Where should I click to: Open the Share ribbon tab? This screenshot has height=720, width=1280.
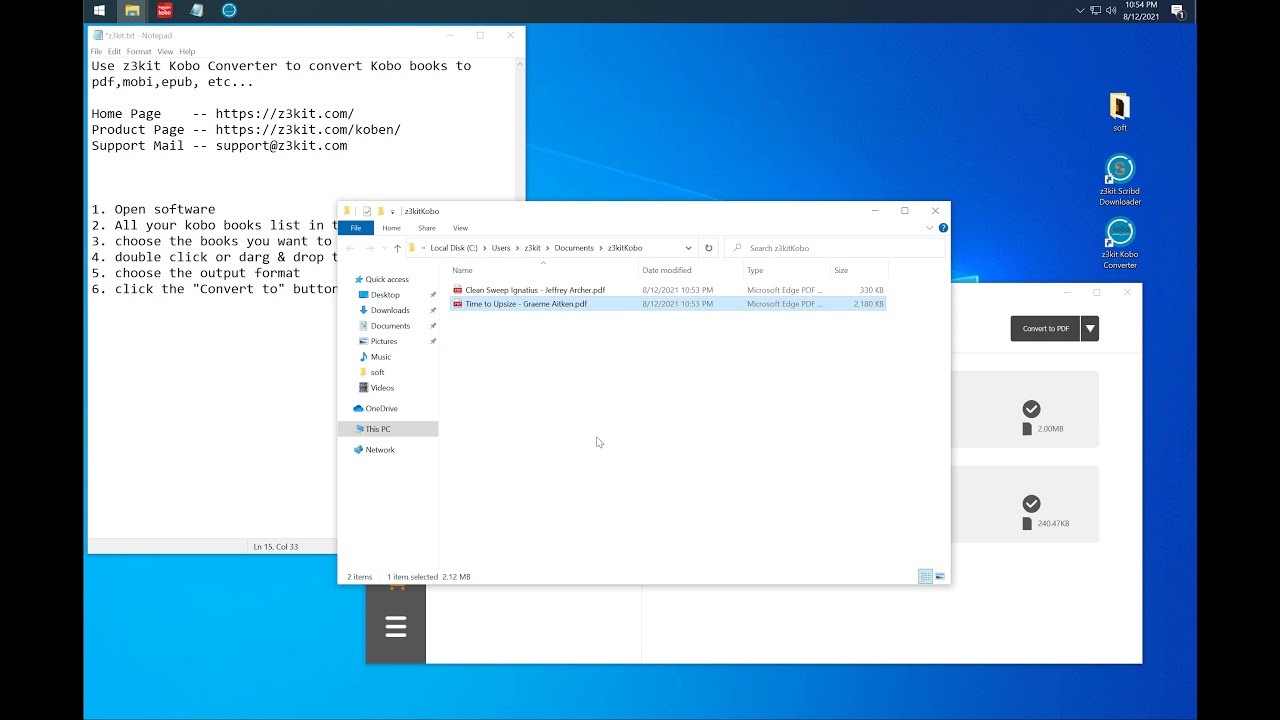[x=427, y=228]
